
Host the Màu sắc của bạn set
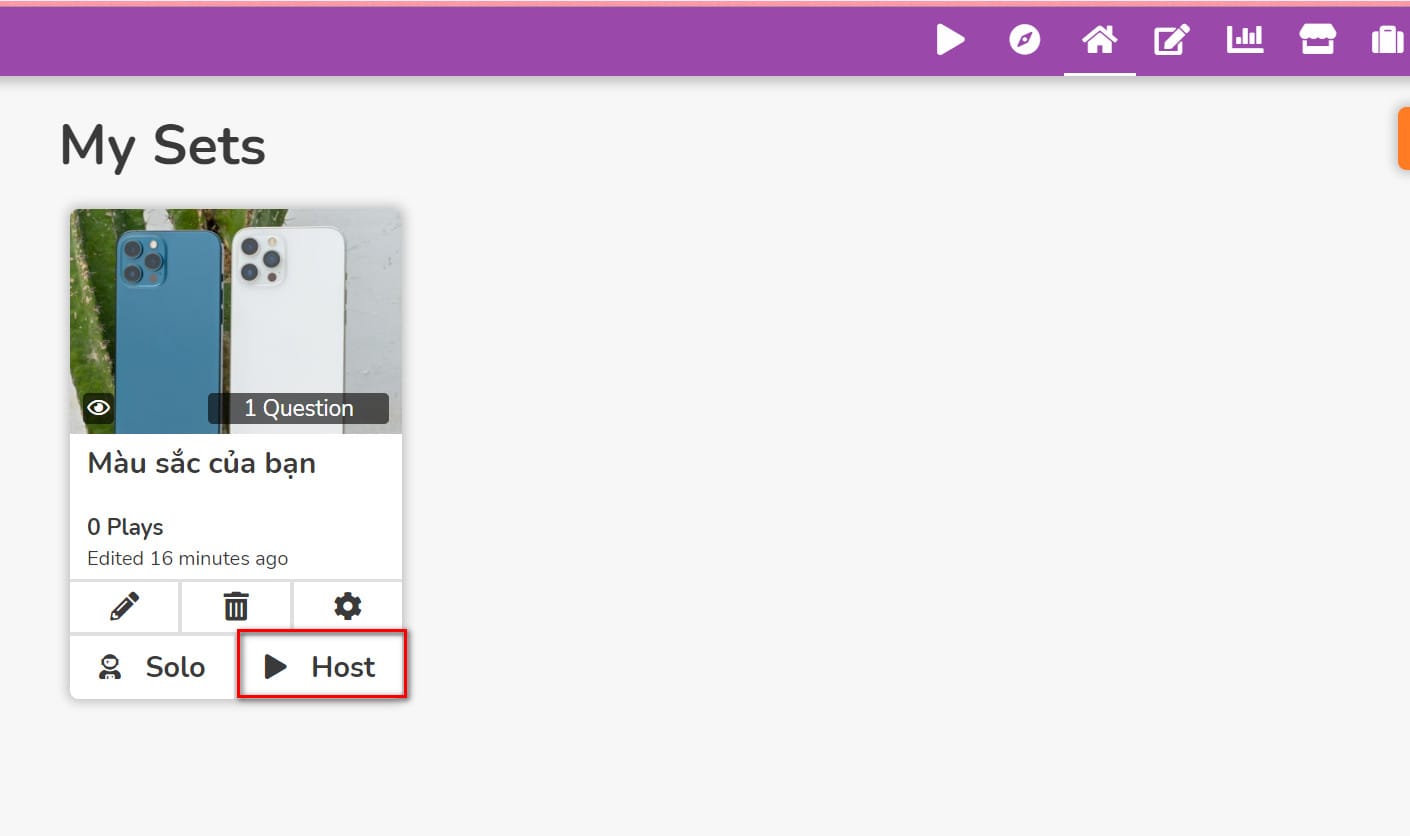(x=321, y=667)
